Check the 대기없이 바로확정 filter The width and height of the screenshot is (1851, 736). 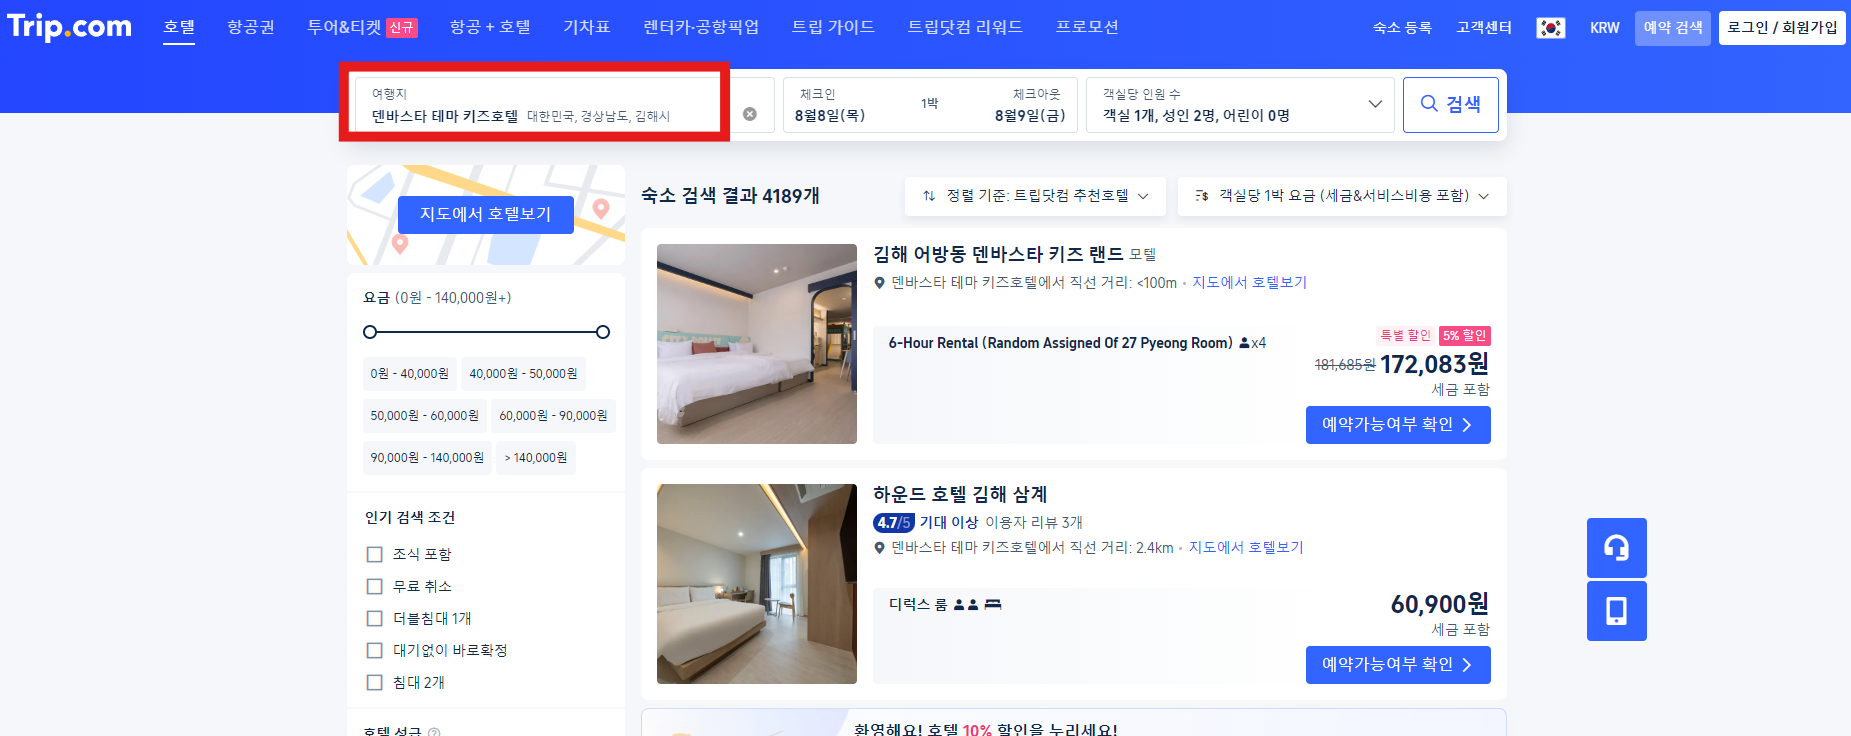(x=375, y=650)
